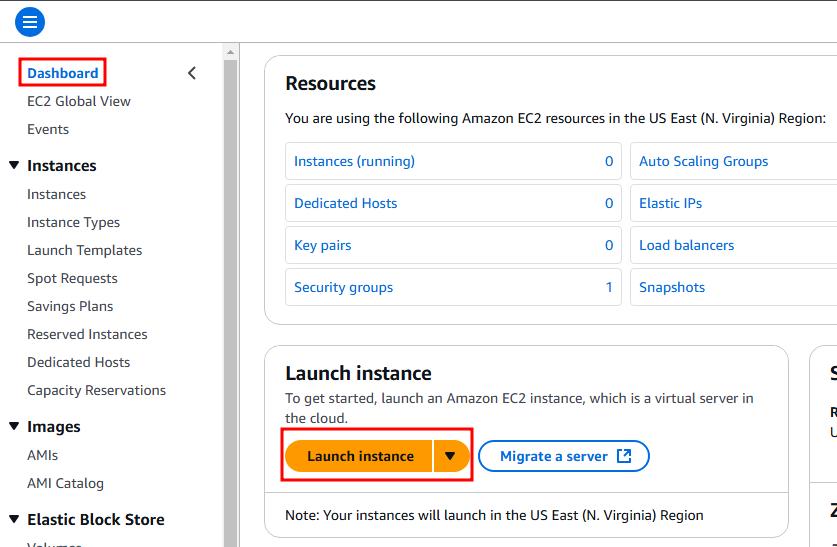Open the Load balancers resource link
The height and width of the screenshot is (547, 837).
click(686, 245)
